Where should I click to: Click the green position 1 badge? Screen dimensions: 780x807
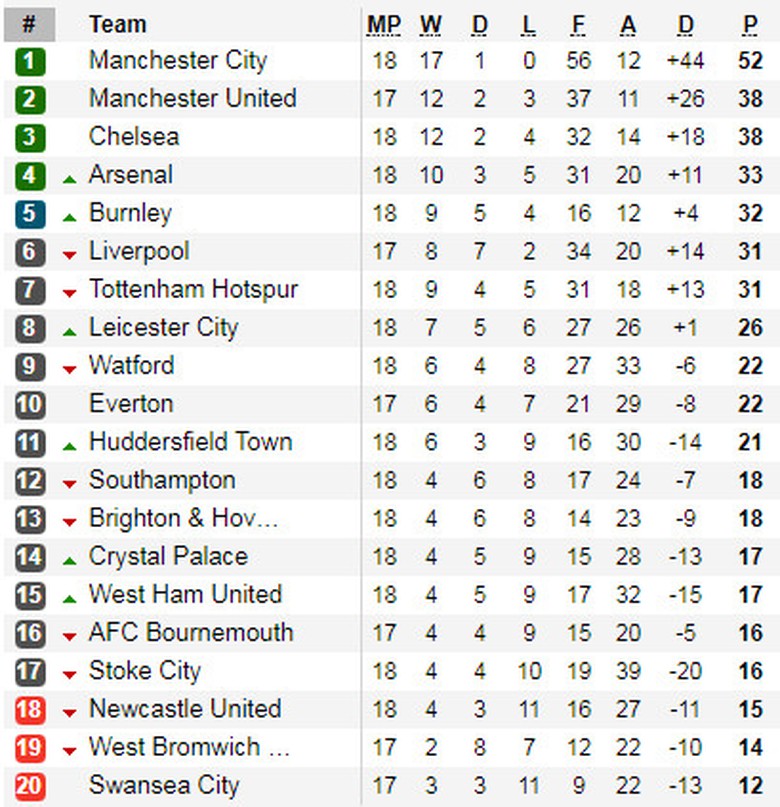pyautogui.click(x=30, y=61)
